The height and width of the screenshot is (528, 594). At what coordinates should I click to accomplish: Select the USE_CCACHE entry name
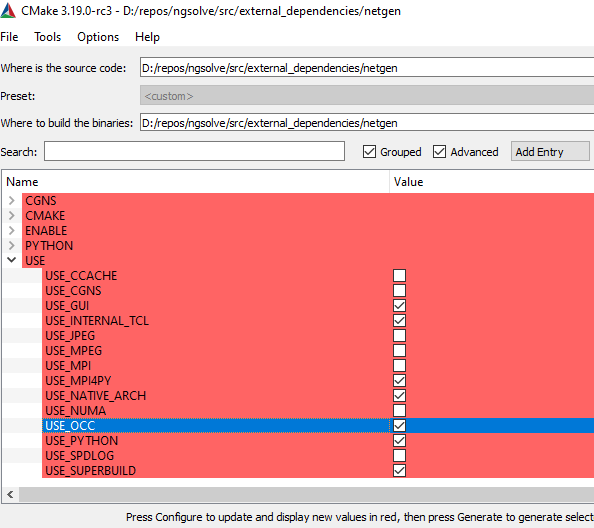pyautogui.click(x=81, y=275)
